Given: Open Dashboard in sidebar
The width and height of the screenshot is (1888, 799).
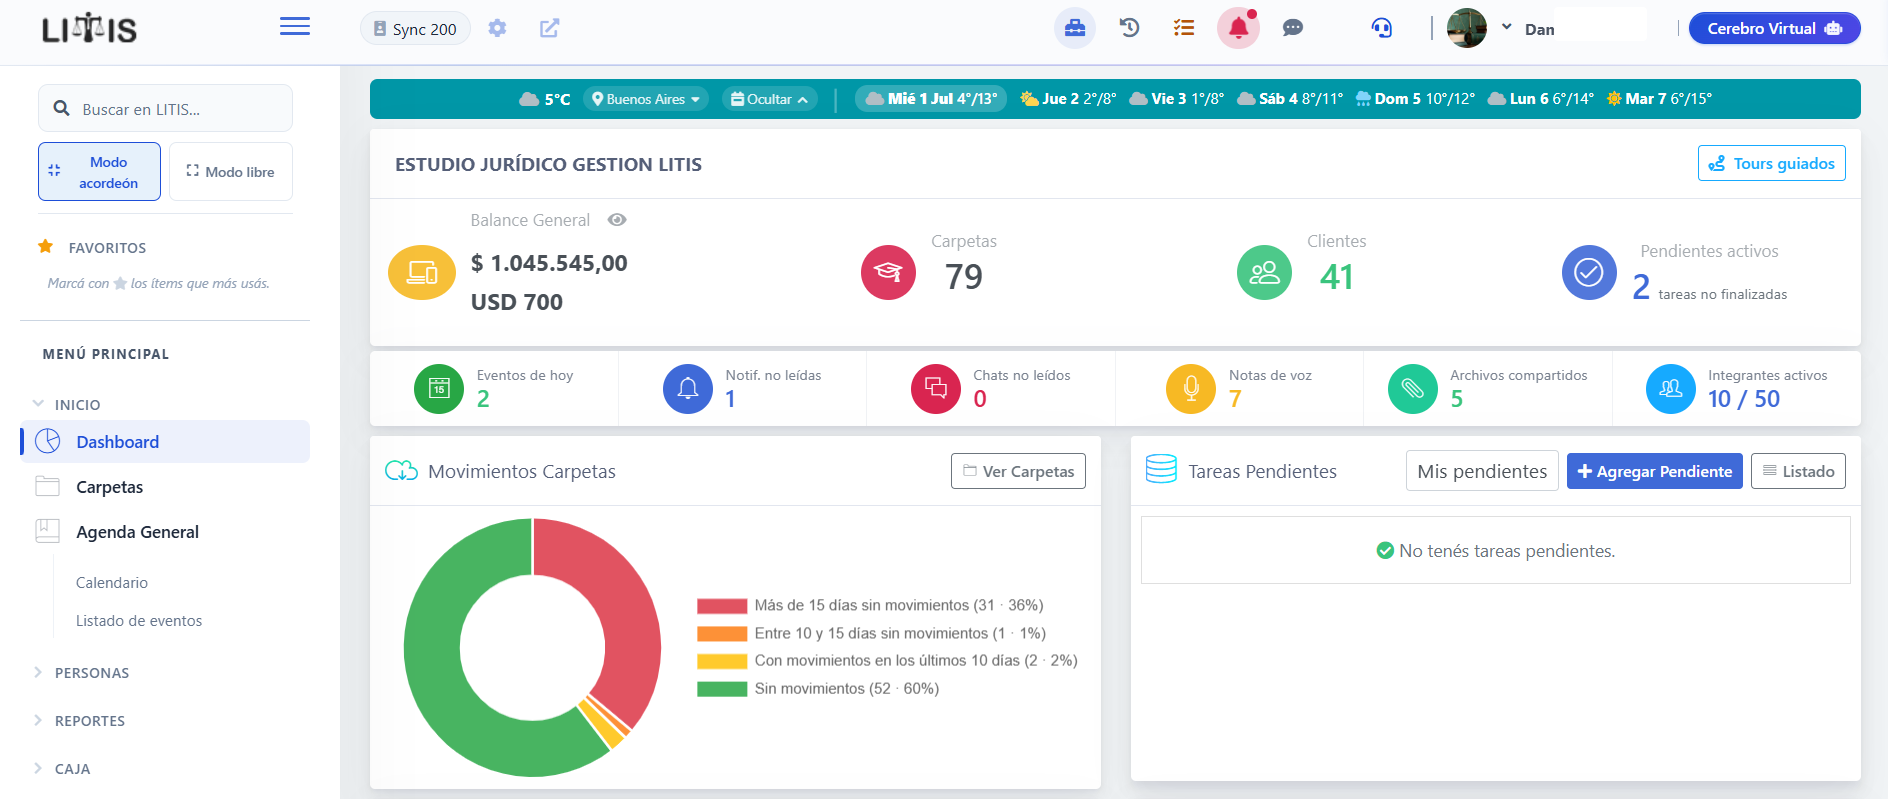Looking at the screenshot, I should (x=165, y=442).
